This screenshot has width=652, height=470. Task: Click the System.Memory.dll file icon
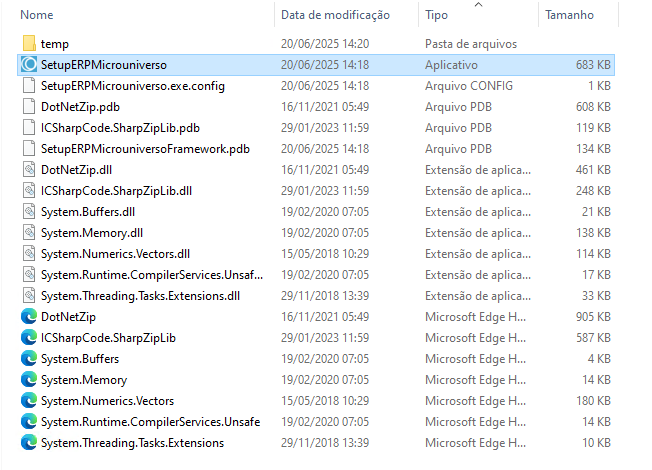(x=29, y=233)
